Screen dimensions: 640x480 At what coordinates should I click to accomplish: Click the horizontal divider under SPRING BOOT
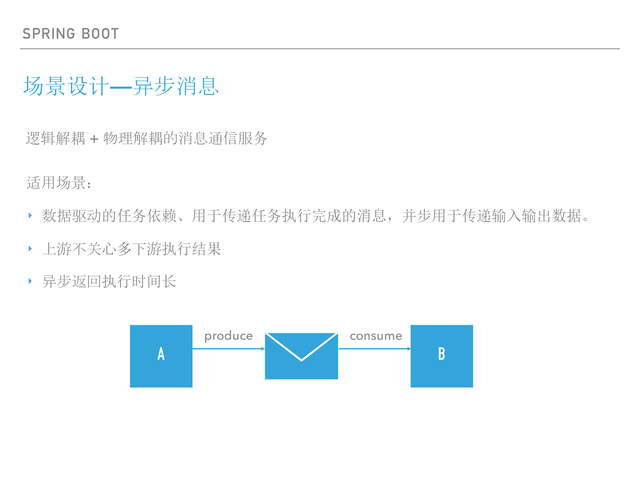pyautogui.click(x=320, y=48)
